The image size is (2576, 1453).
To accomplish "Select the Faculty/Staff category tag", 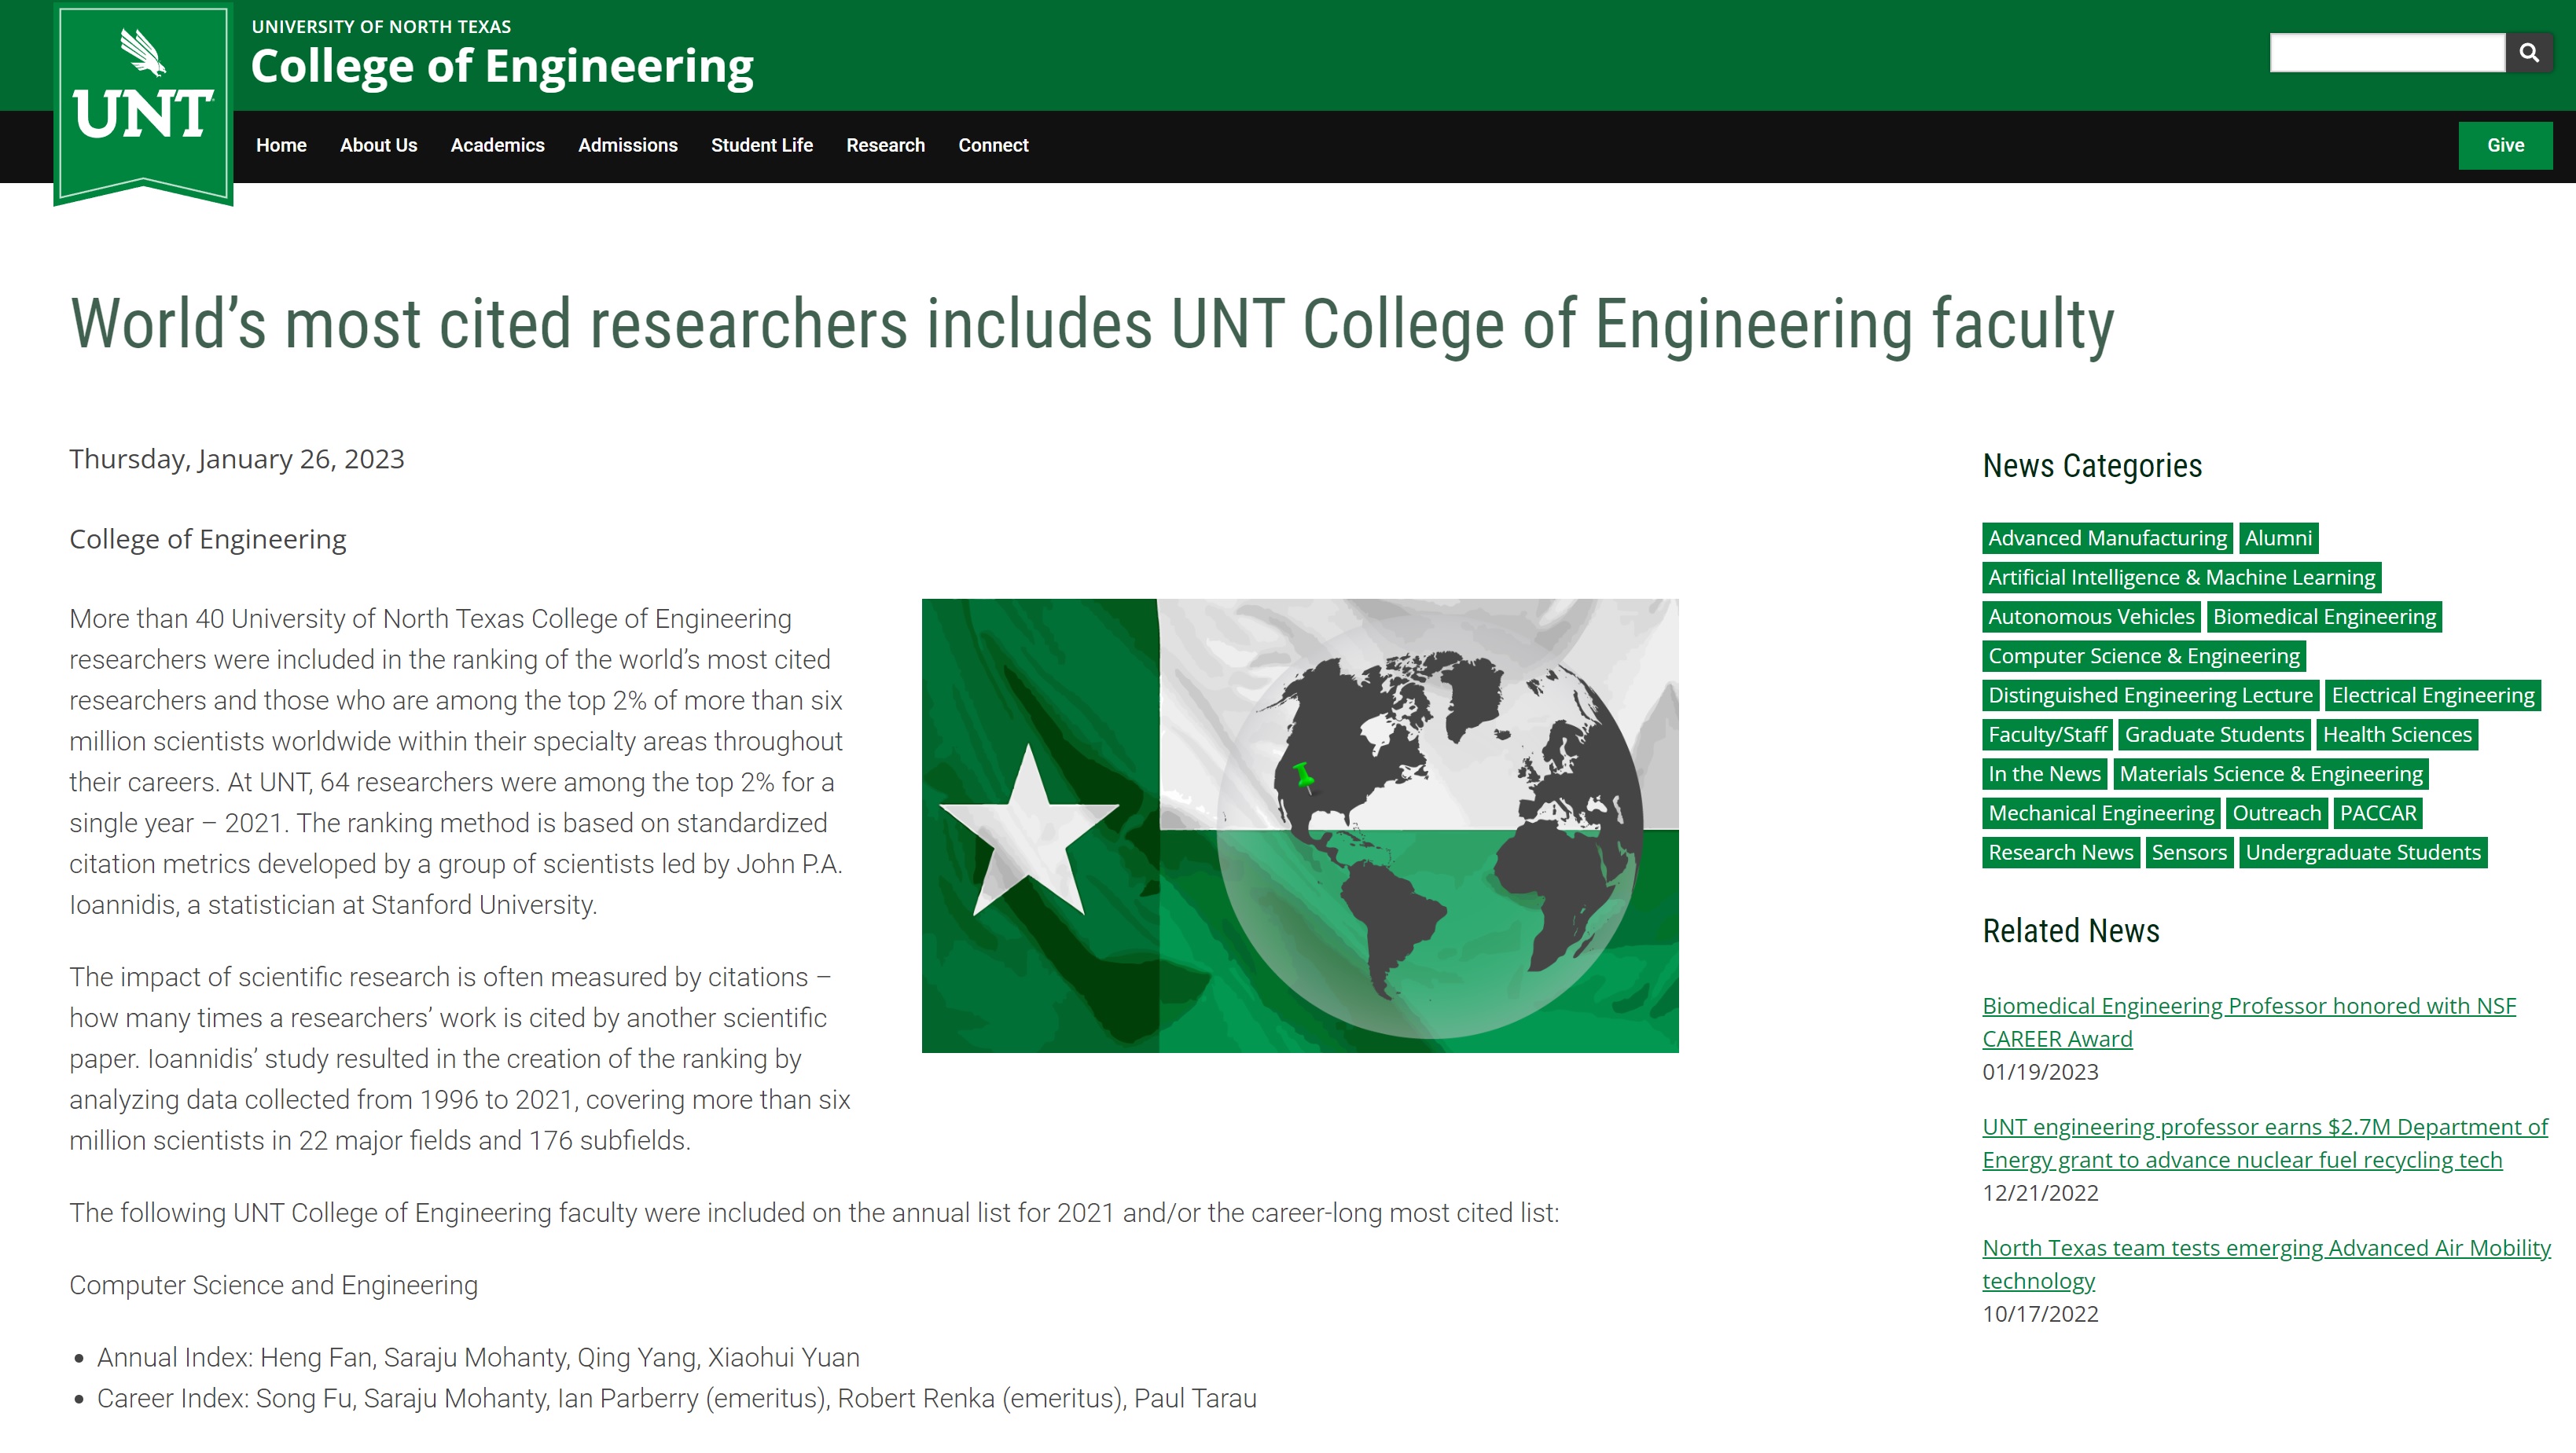I will coord(2047,734).
